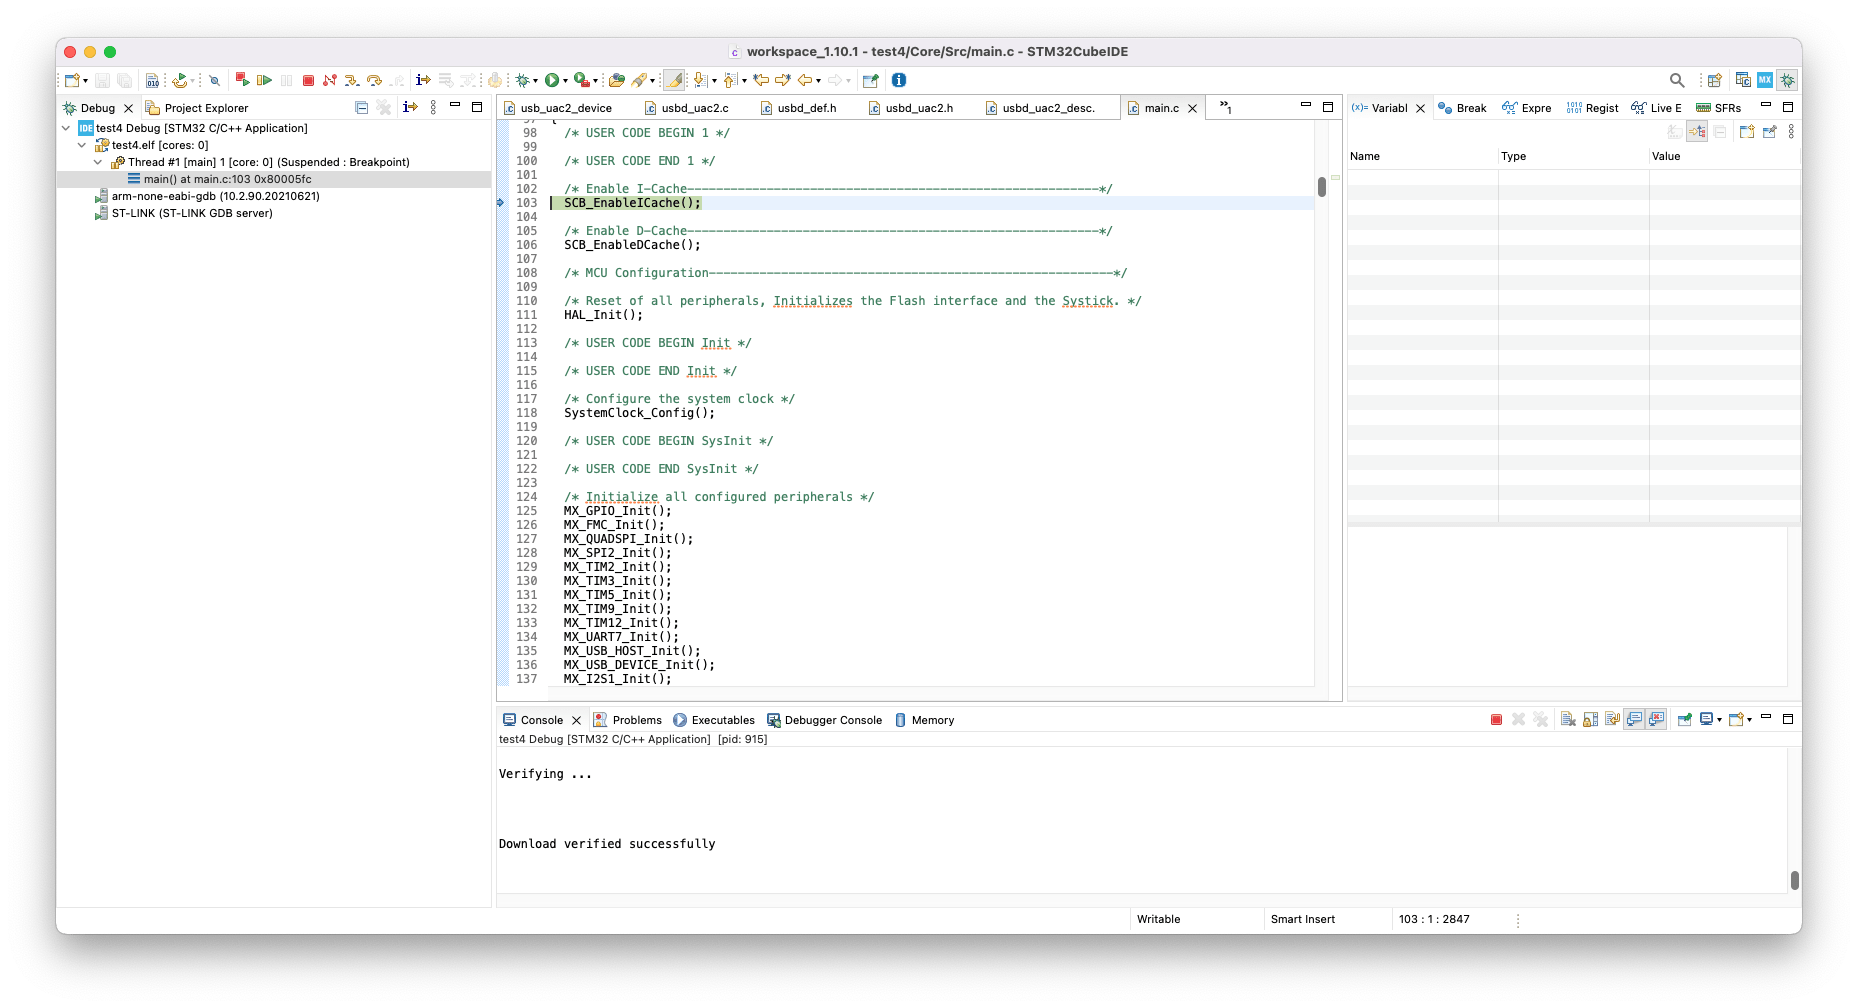Select ST-LINK GDB server entry
Image resolution: width=1858 pixels, height=1008 pixels.
tap(191, 213)
